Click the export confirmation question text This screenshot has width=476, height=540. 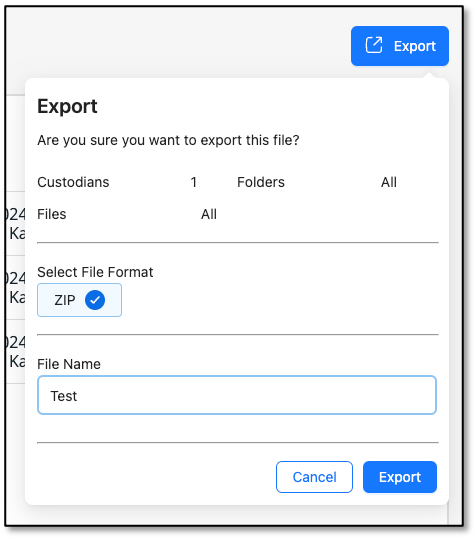[168, 140]
